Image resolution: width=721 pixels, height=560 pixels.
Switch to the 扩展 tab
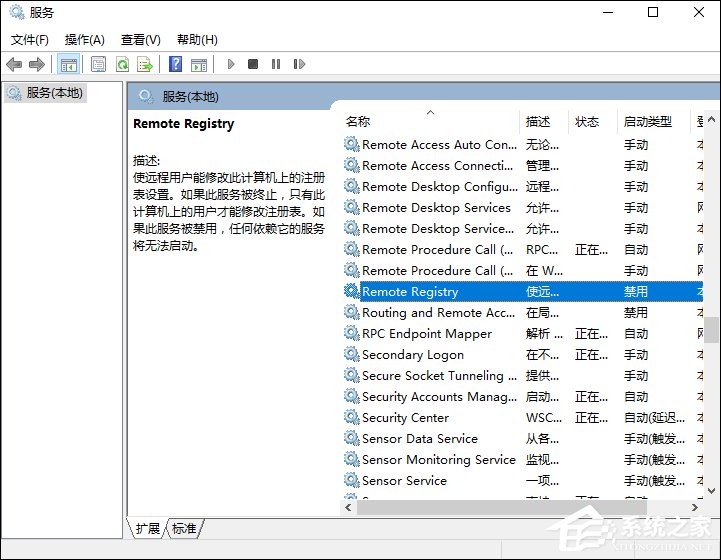tap(148, 528)
